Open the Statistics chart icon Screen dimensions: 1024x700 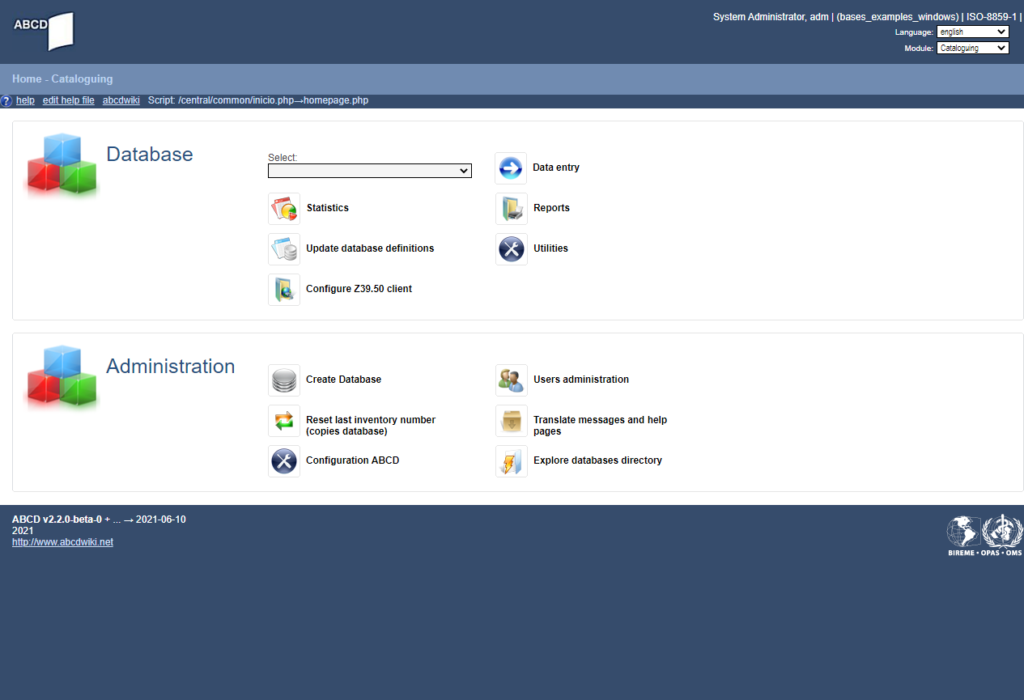284,208
